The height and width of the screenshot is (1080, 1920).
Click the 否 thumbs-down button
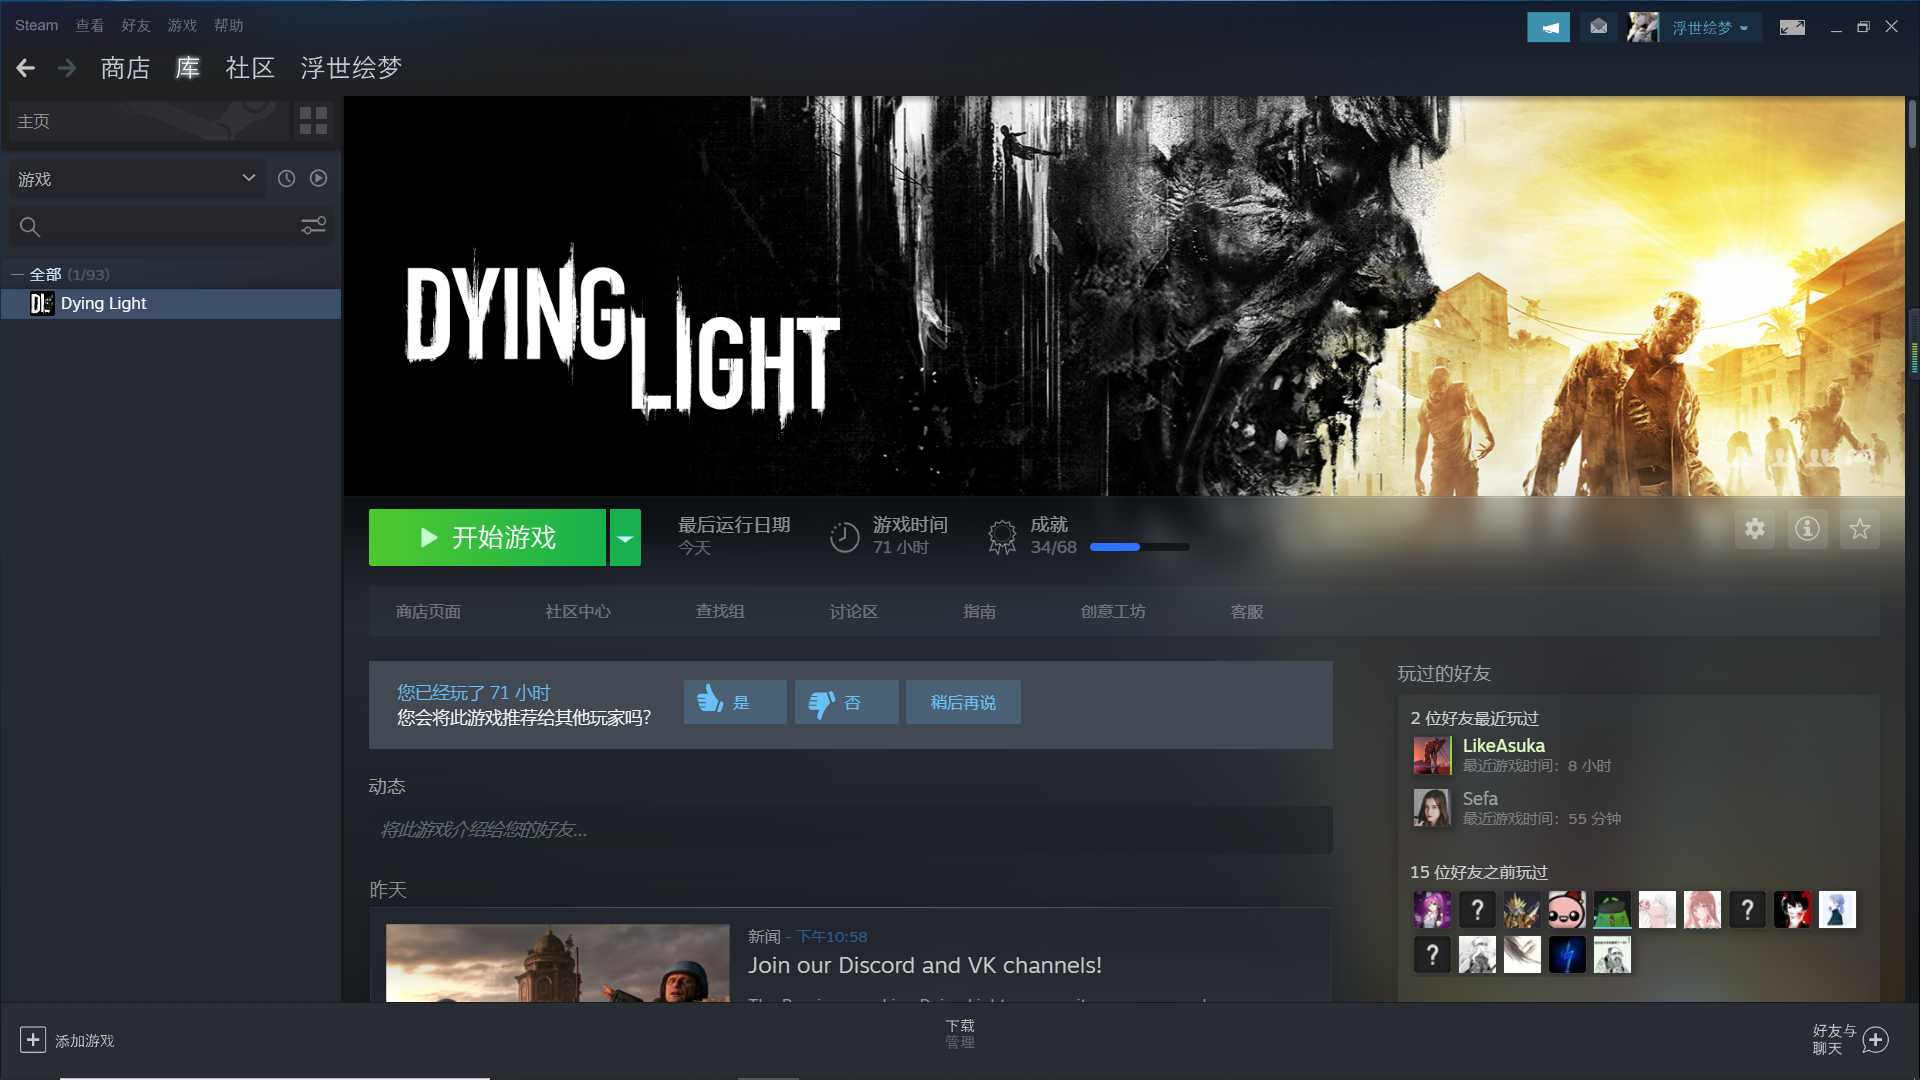[x=846, y=702]
